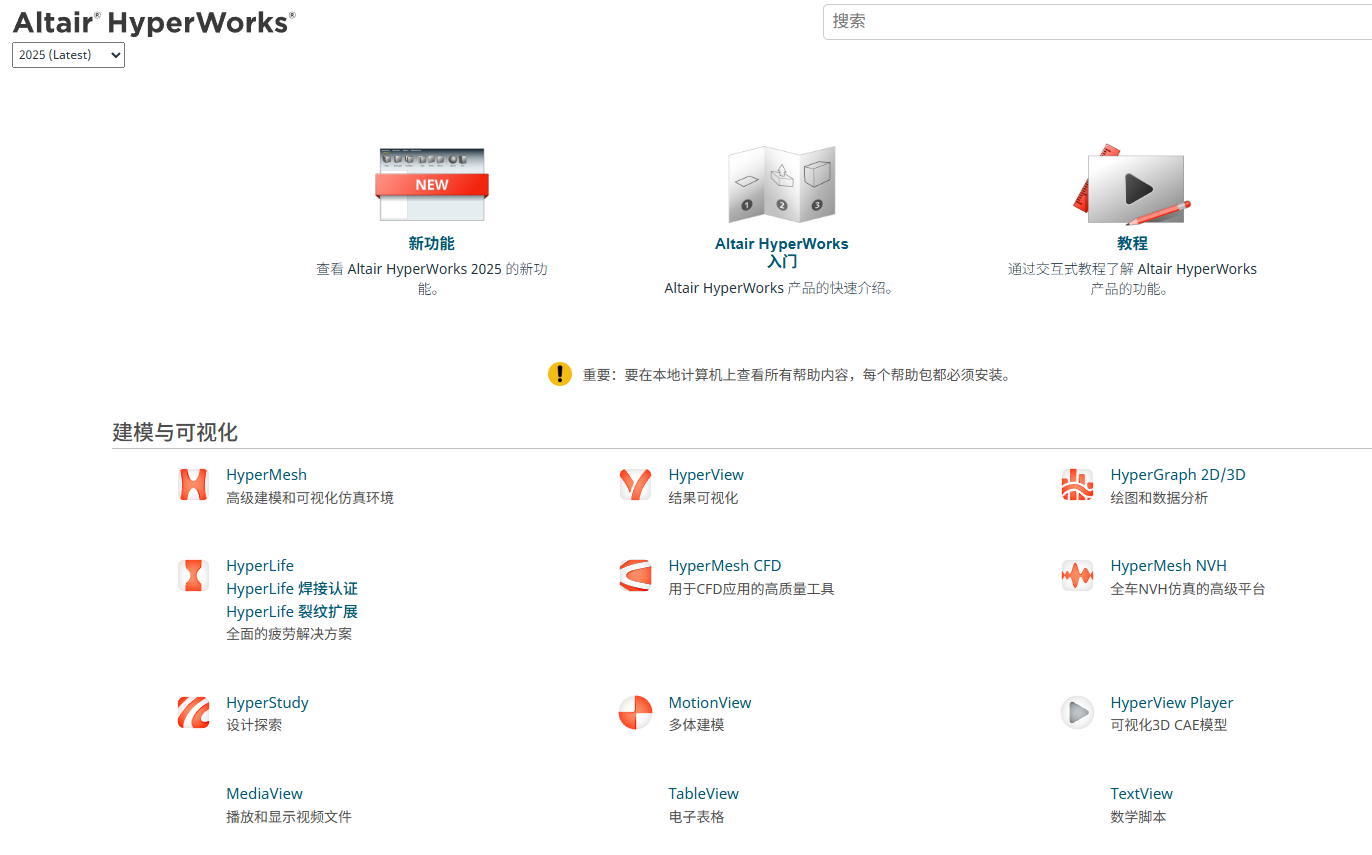
Task: Open HyperMesh via its red H icon
Action: point(193,484)
